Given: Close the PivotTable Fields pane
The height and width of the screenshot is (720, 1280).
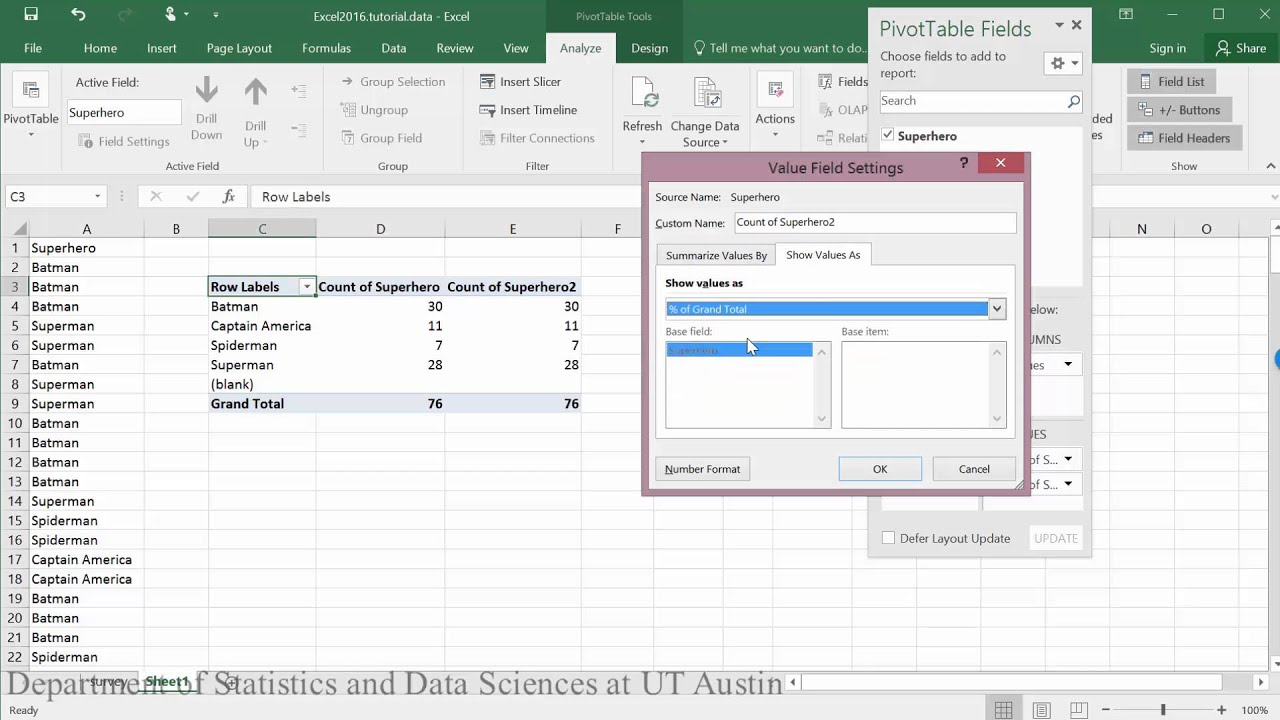Looking at the screenshot, I should (1076, 25).
